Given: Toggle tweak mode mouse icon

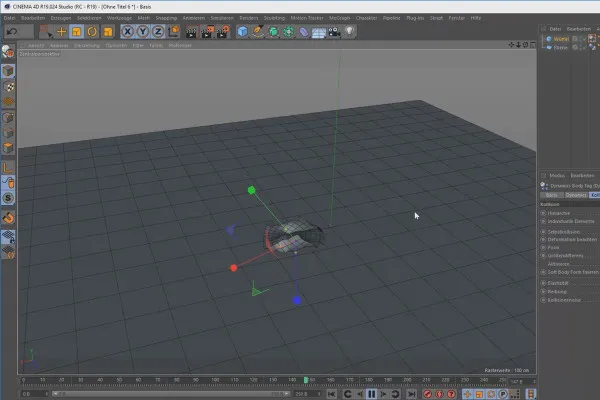Looking at the screenshot, I should 8,183.
